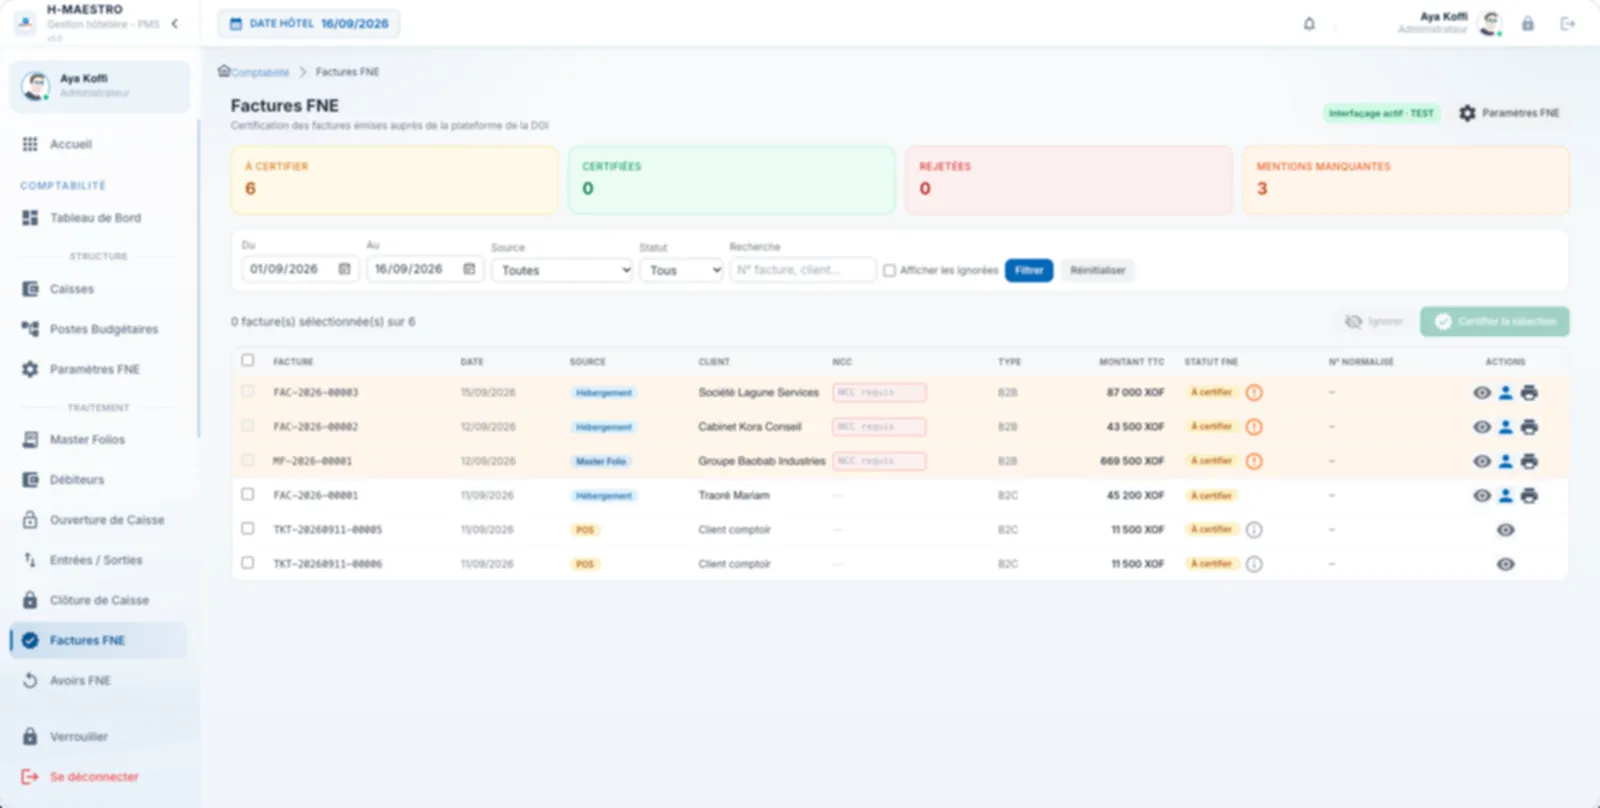Click the Rejetées summary card
Image resolution: width=1600 pixels, height=808 pixels.
point(1069,180)
